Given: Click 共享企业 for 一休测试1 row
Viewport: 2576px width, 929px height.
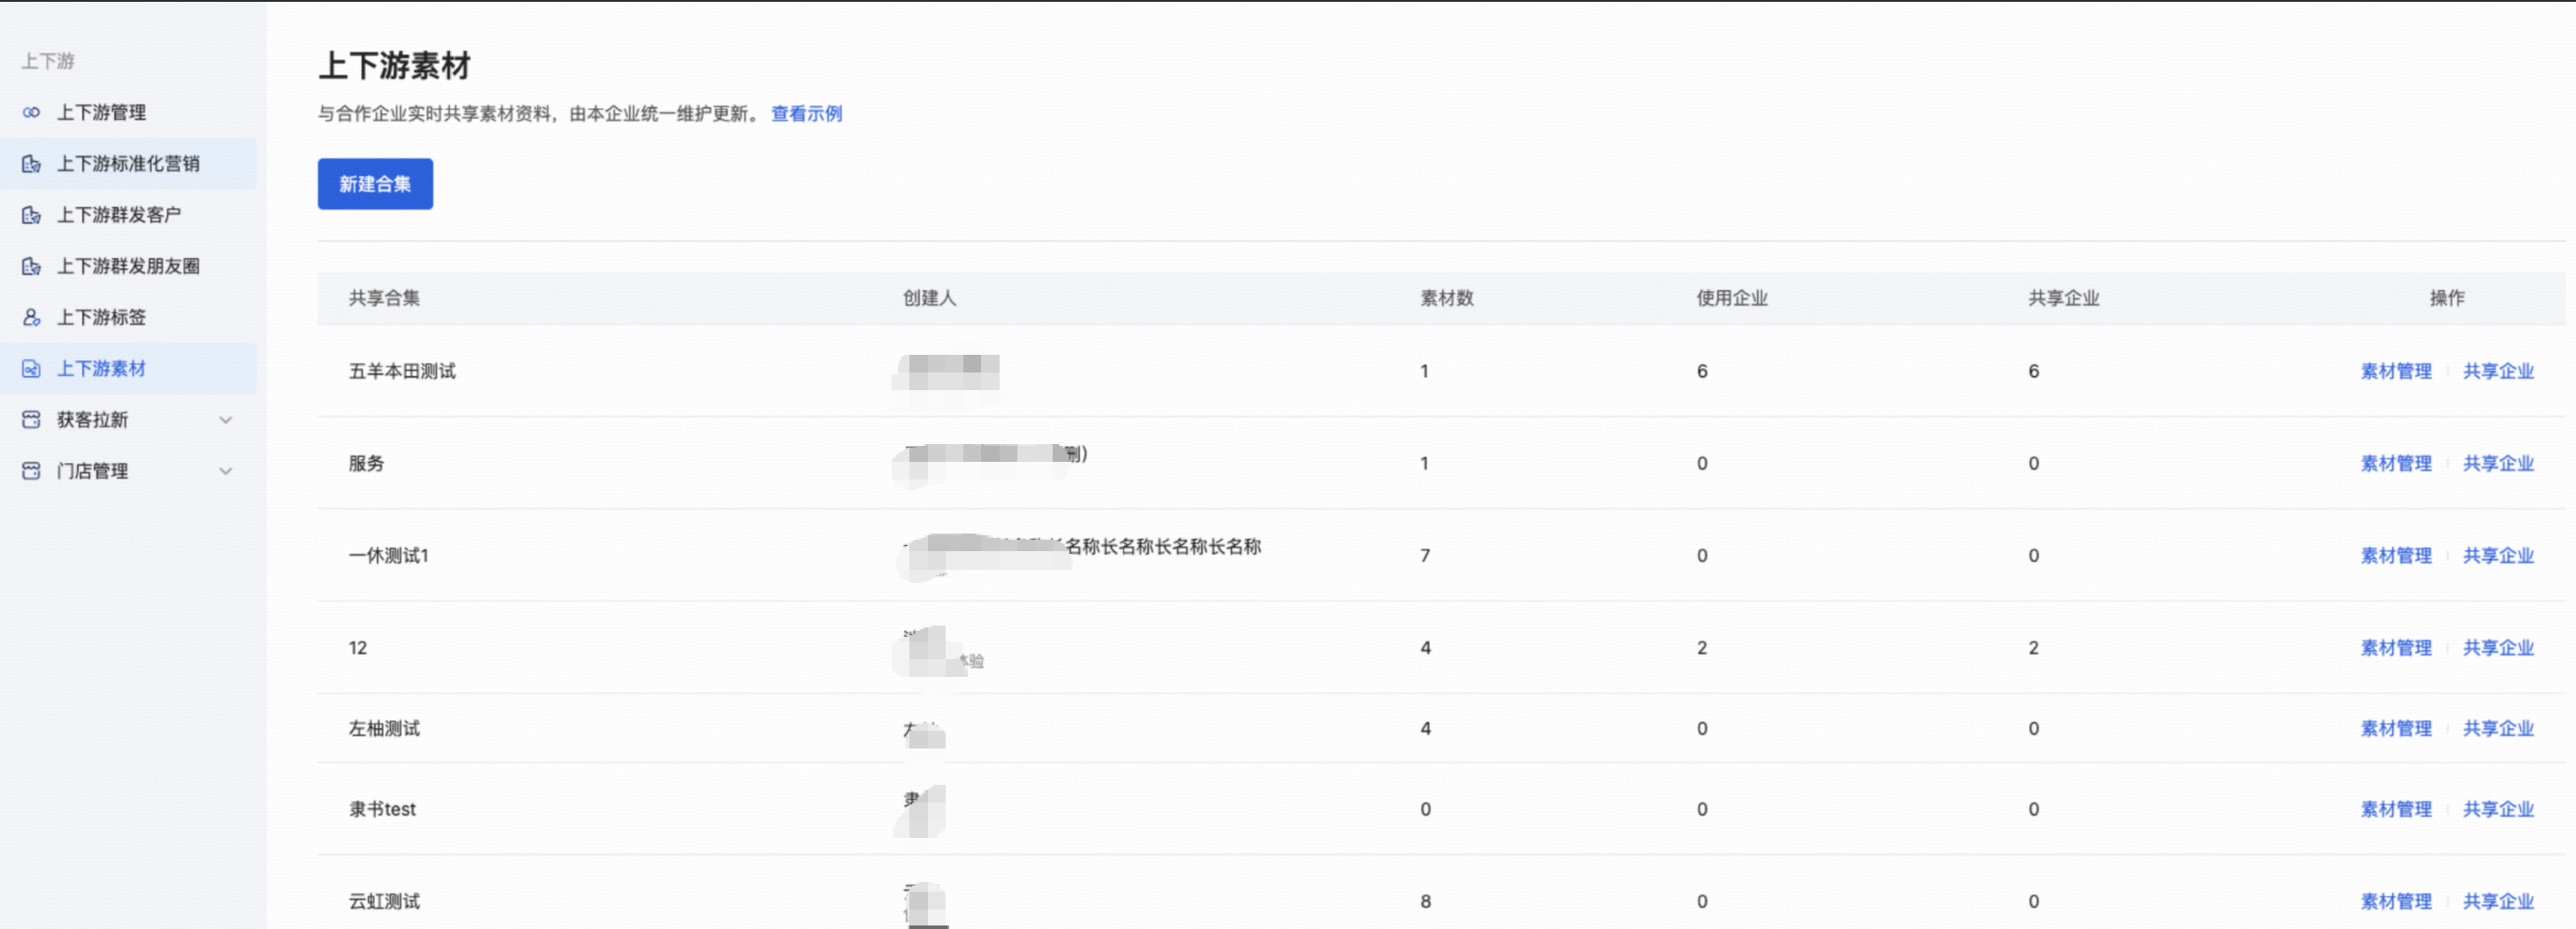Looking at the screenshot, I should pyautogui.click(x=2498, y=555).
